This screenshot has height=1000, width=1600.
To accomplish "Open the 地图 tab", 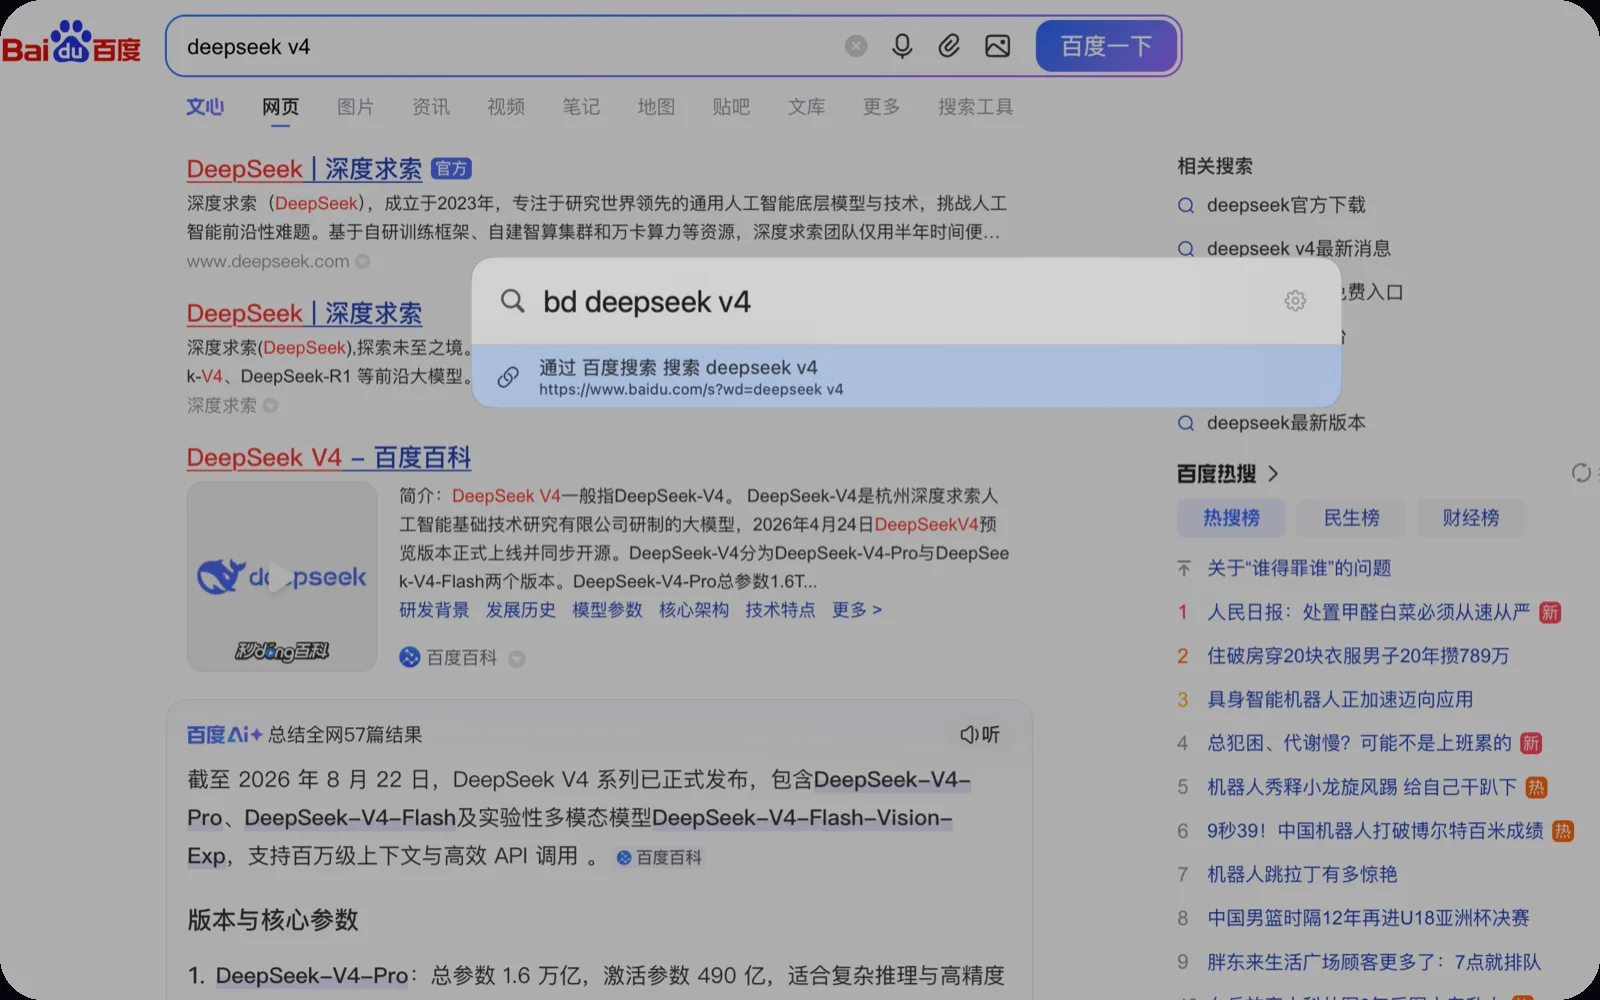I will [x=656, y=107].
